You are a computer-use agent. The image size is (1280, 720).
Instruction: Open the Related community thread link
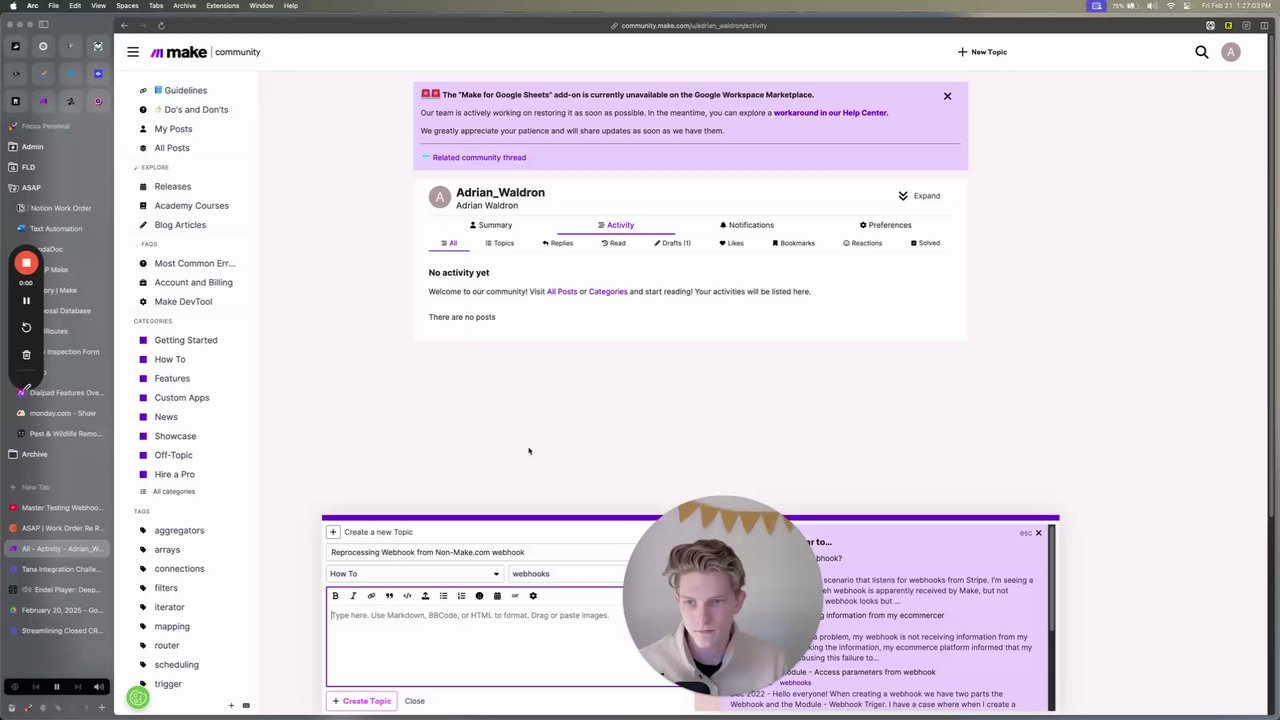coord(479,157)
